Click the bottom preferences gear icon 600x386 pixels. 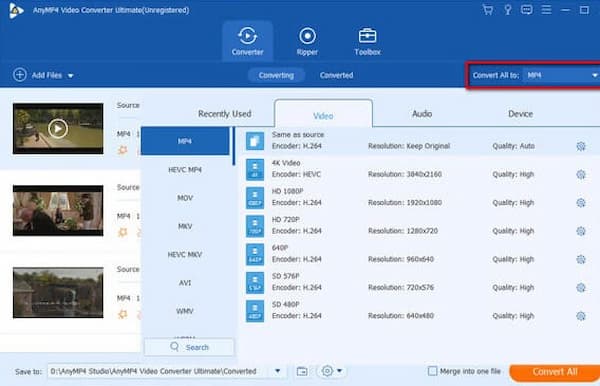(327, 371)
